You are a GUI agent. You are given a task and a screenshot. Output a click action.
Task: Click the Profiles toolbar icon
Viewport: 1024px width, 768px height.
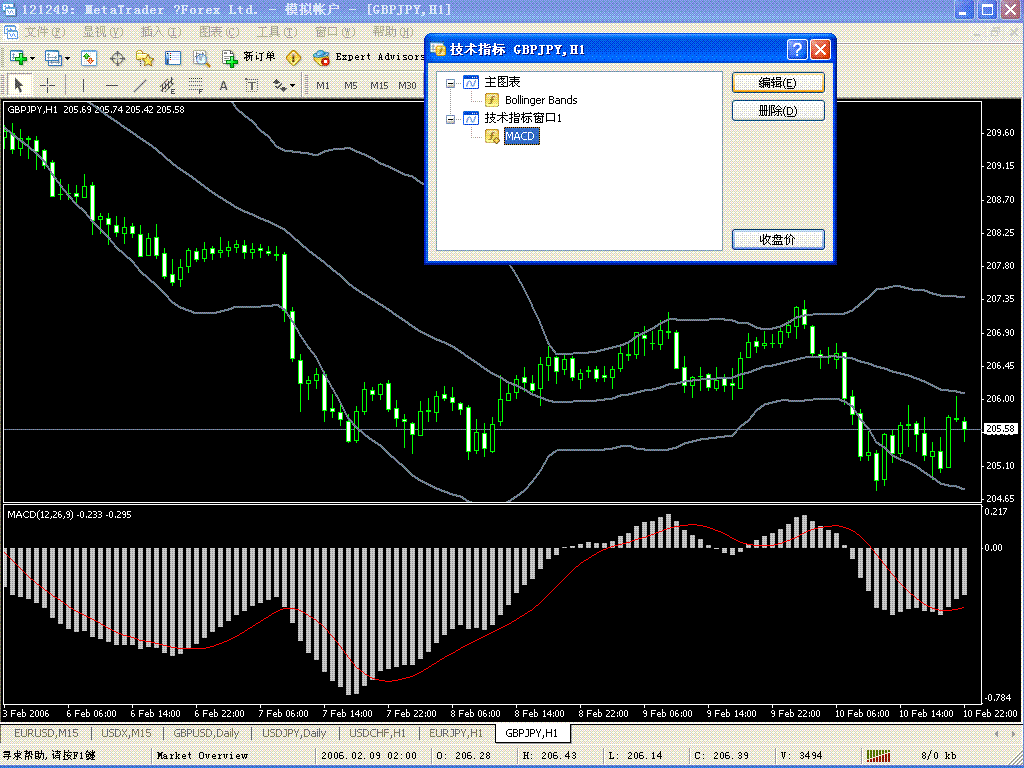point(53,58)
